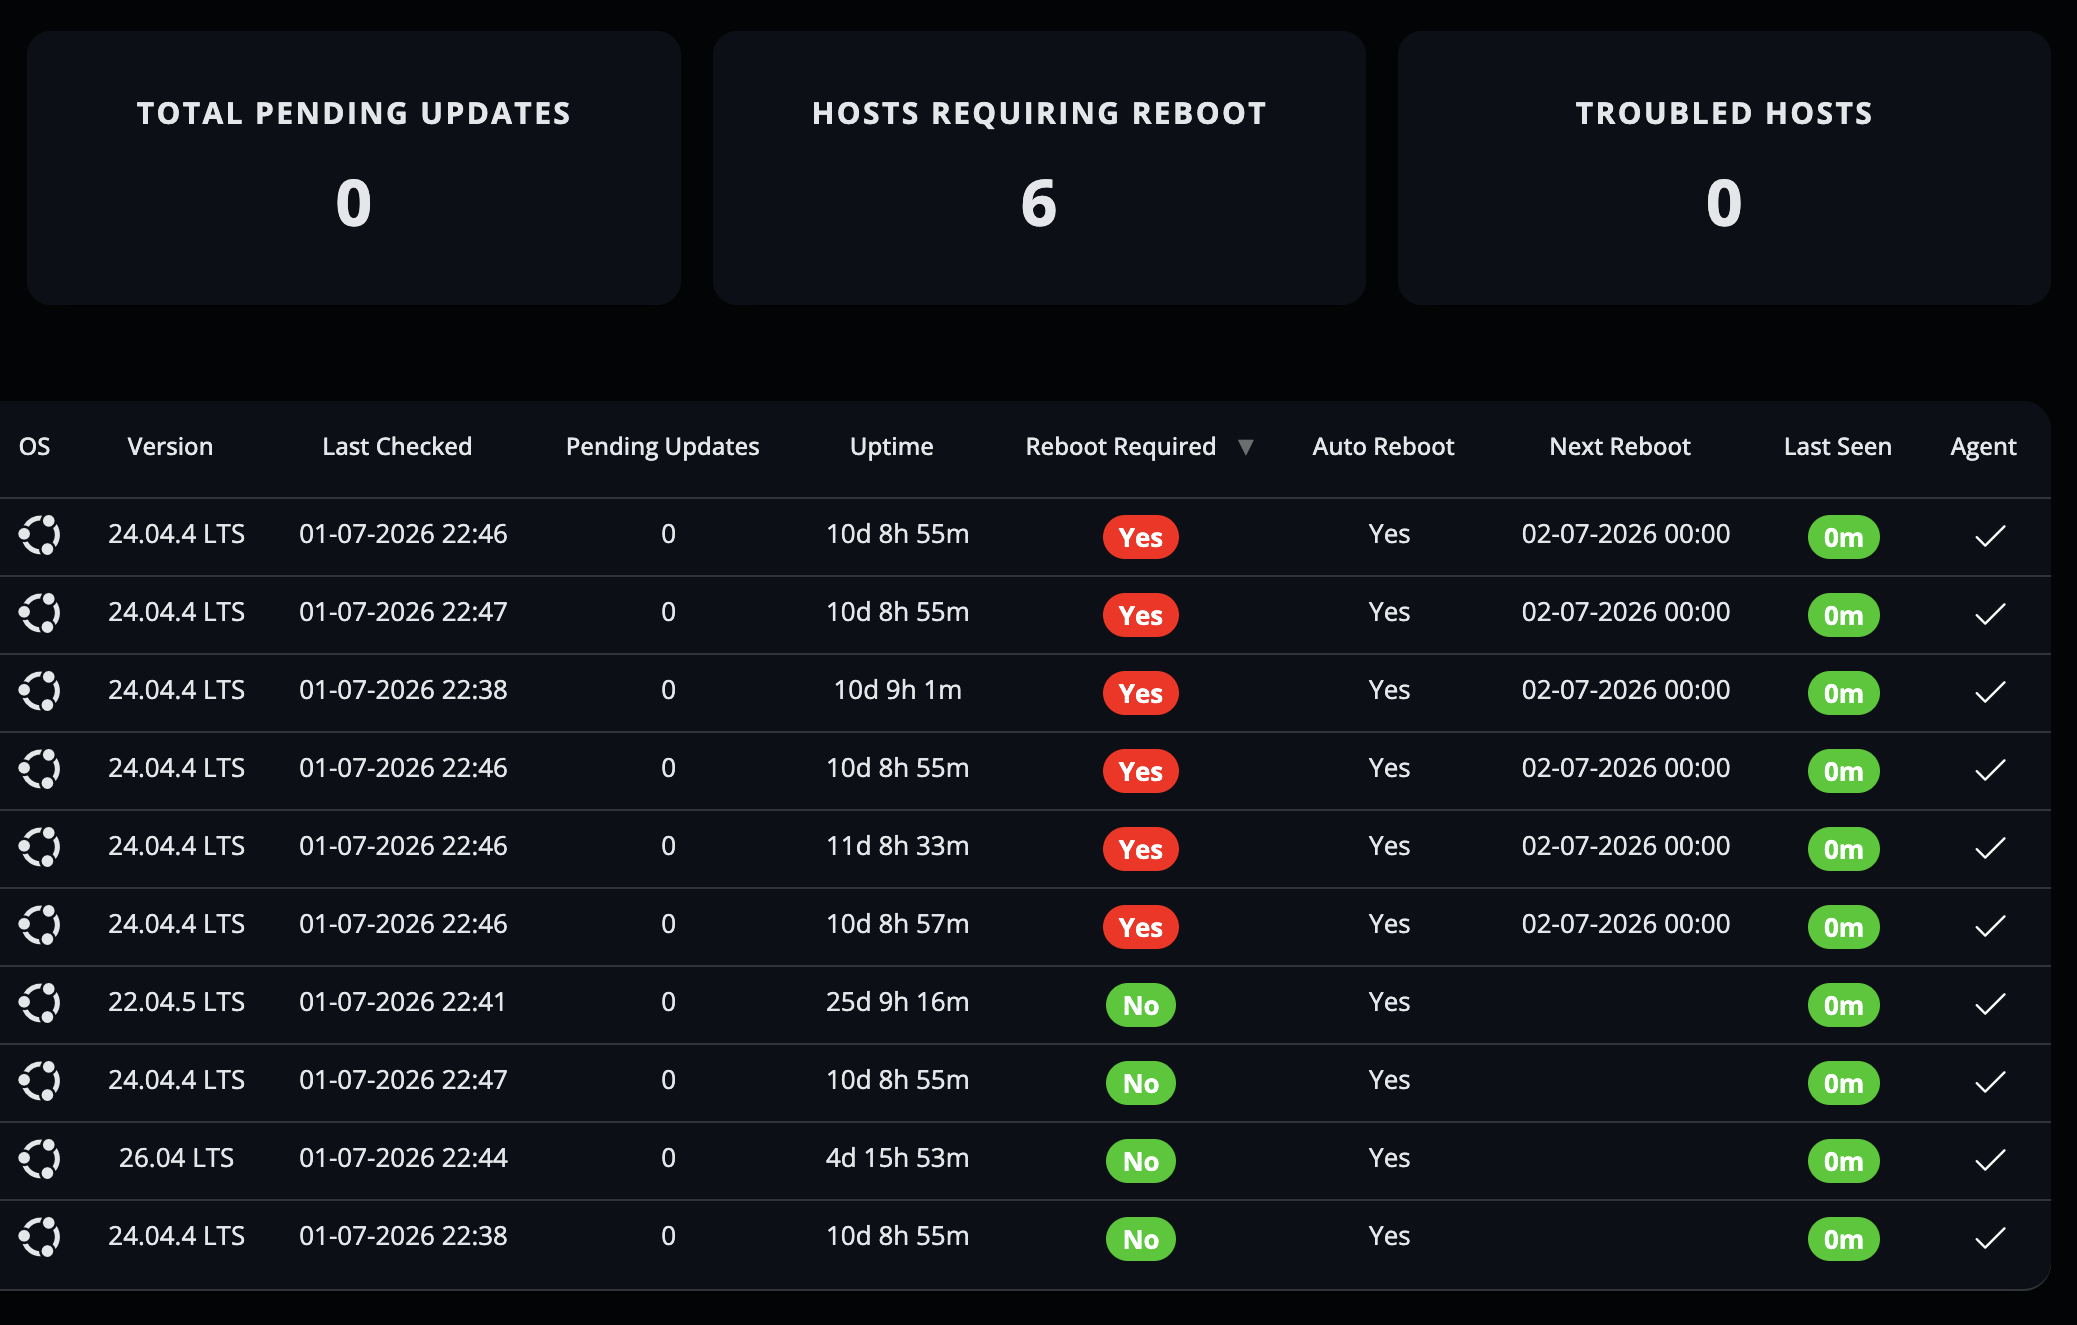The height and width of the screenshot is (1325, 2077).
Task: Click Auto Reboot Yes in the 25d 9h 16m row
Action: (1389, 1002)
